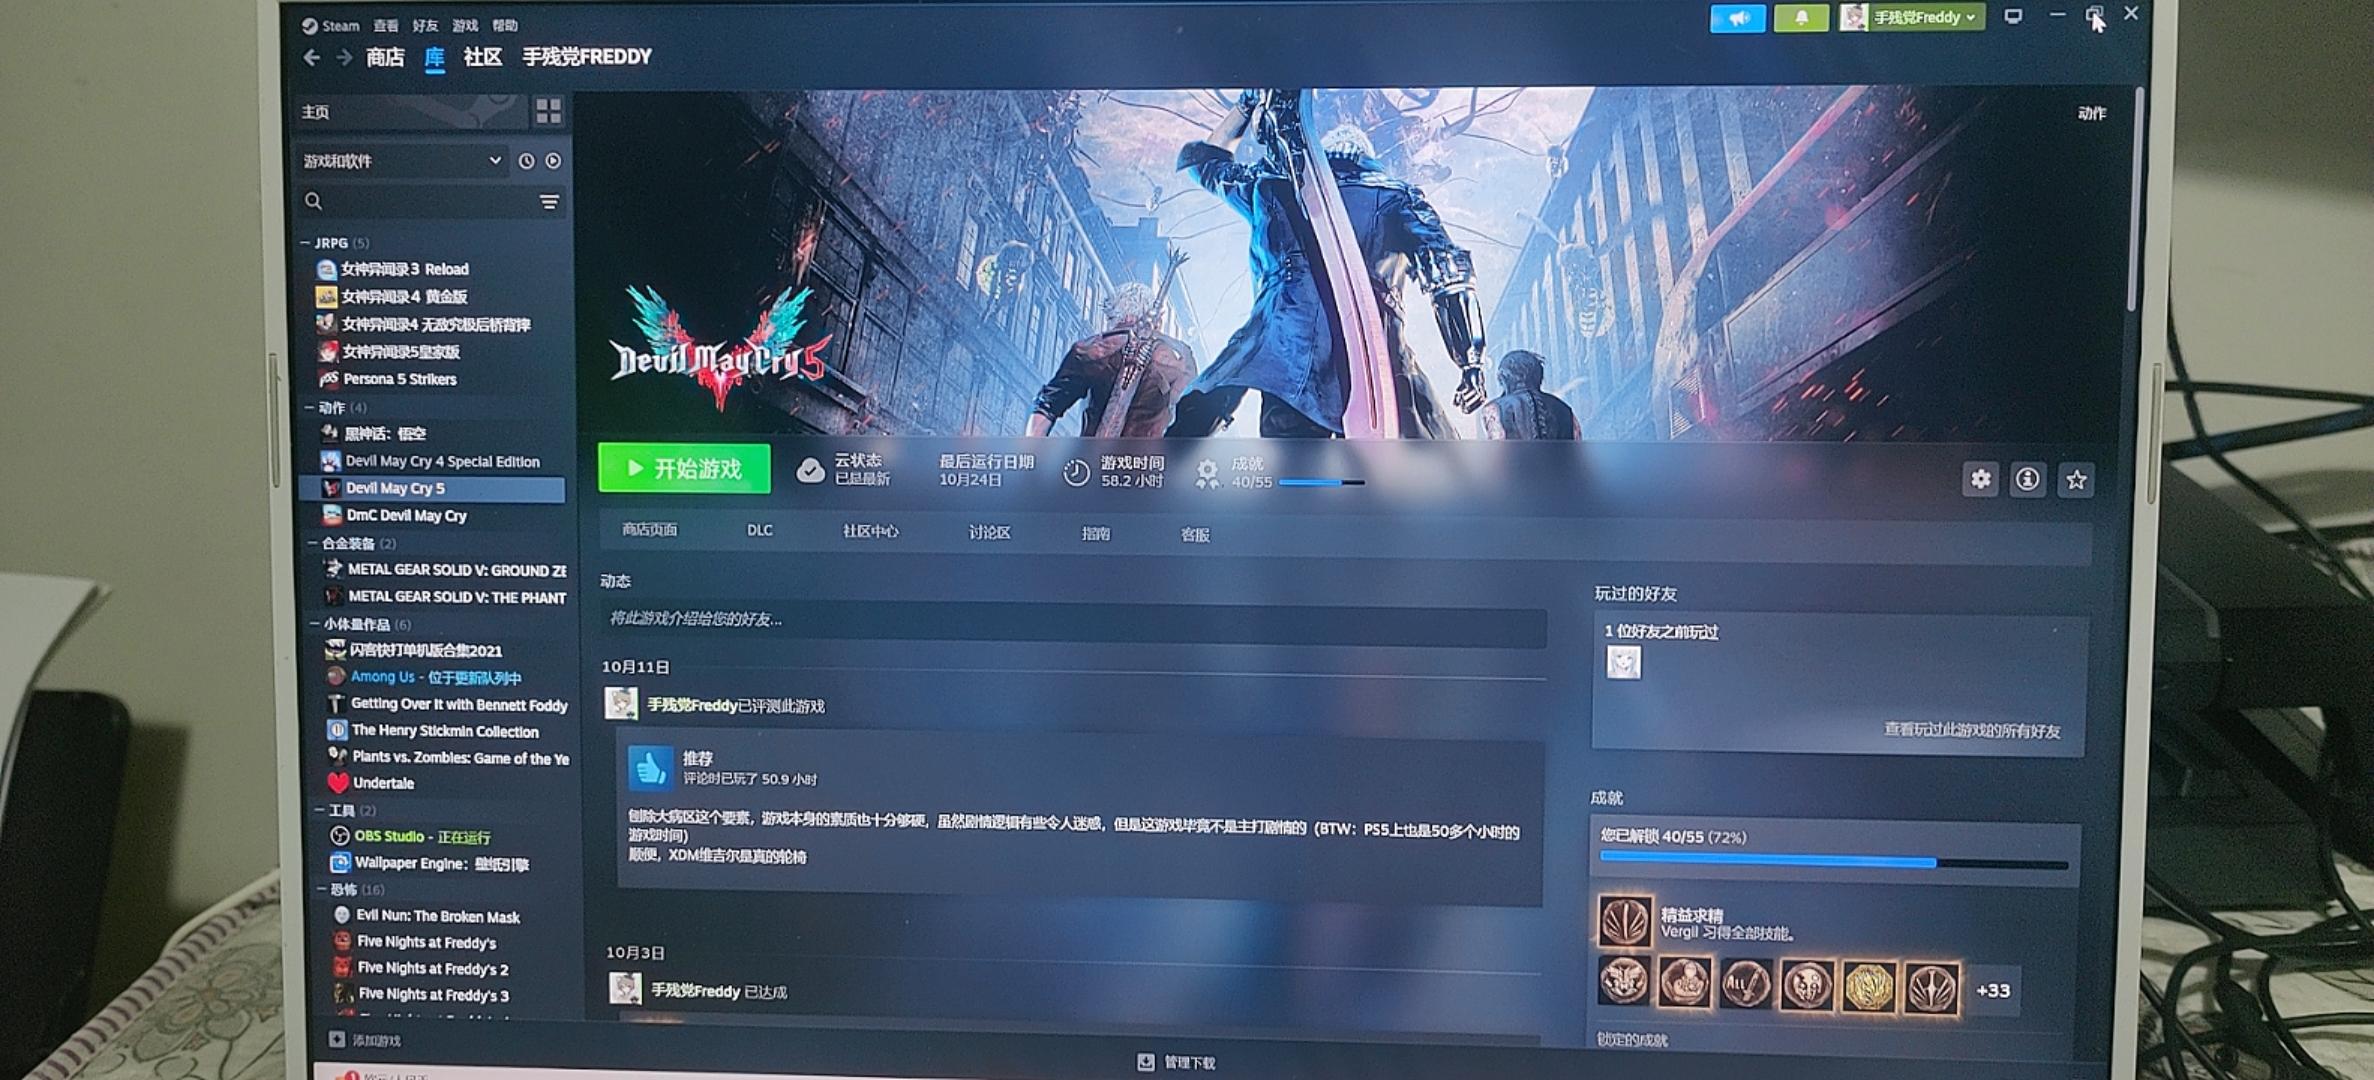
Task: Click the playtime clock icon
Action: tap(1076, 472)
